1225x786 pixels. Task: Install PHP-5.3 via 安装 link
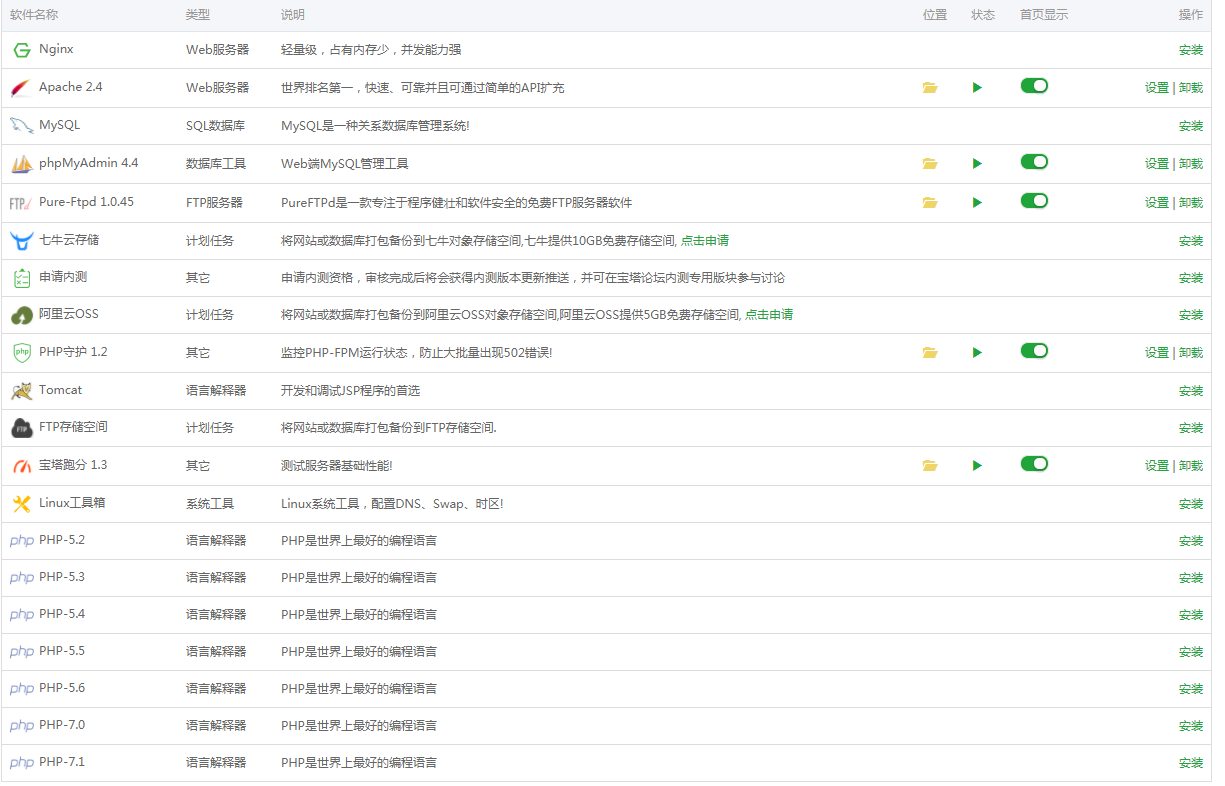pyautogui.click(x=1191, y=578)
